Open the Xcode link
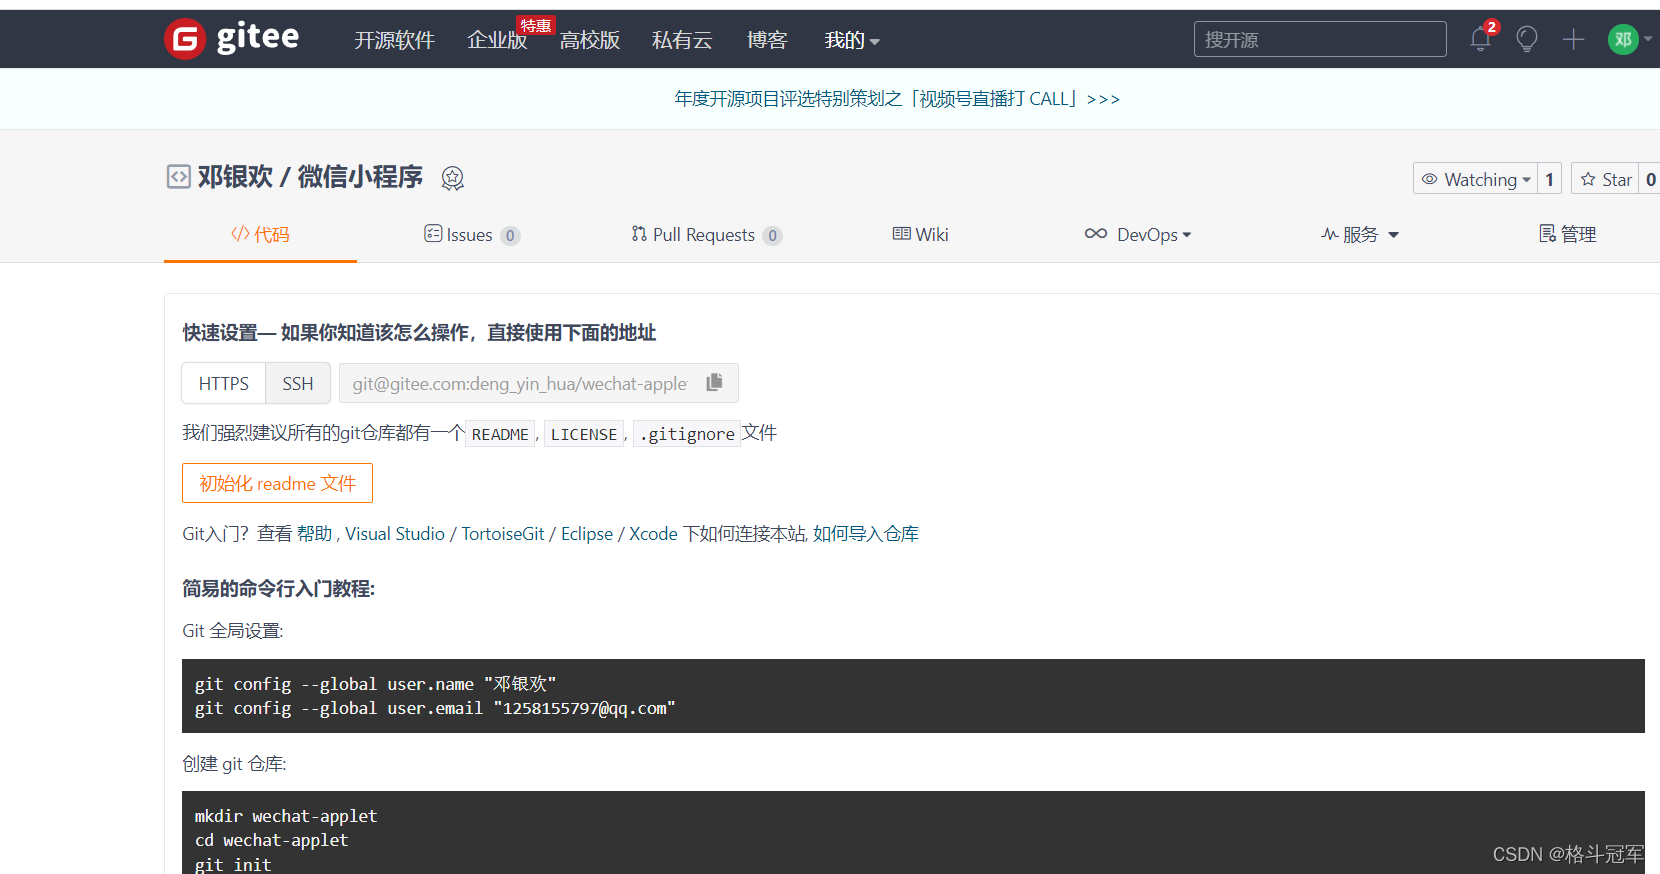Viewport: 1660px width, 874px height. 653,534
